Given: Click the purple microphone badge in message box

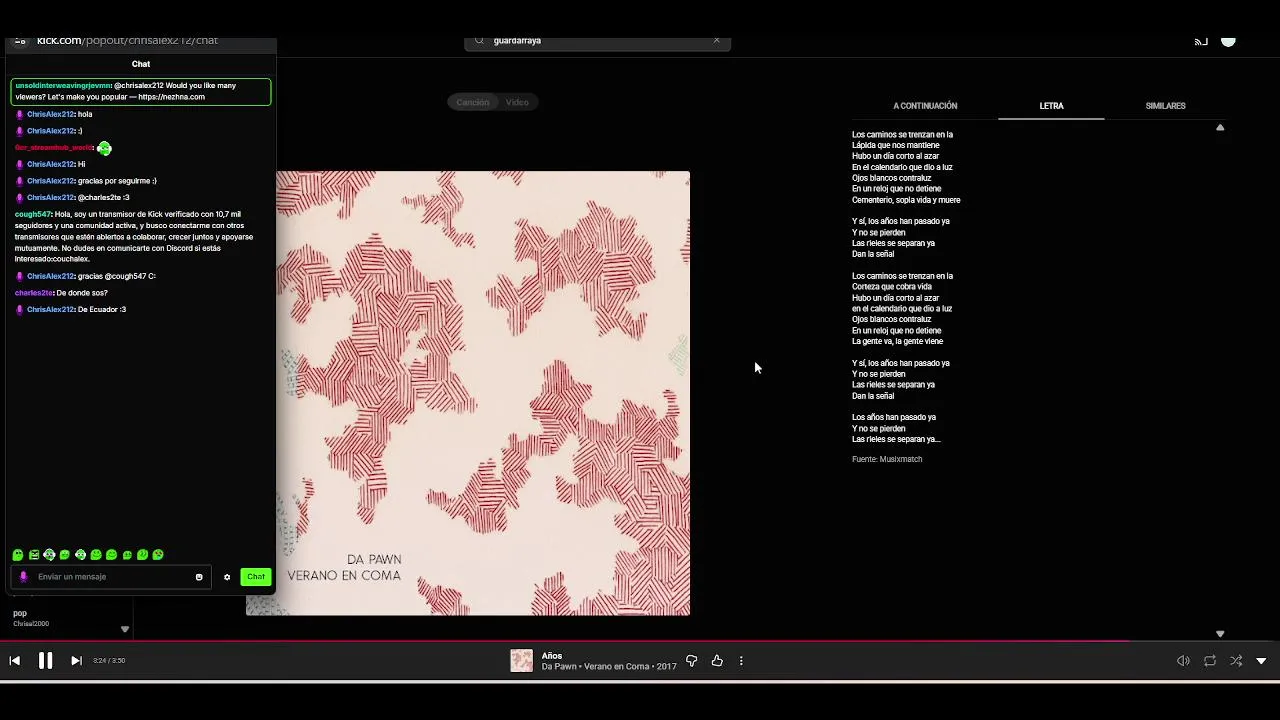Looking at the screenshot, I should [23, 577].
